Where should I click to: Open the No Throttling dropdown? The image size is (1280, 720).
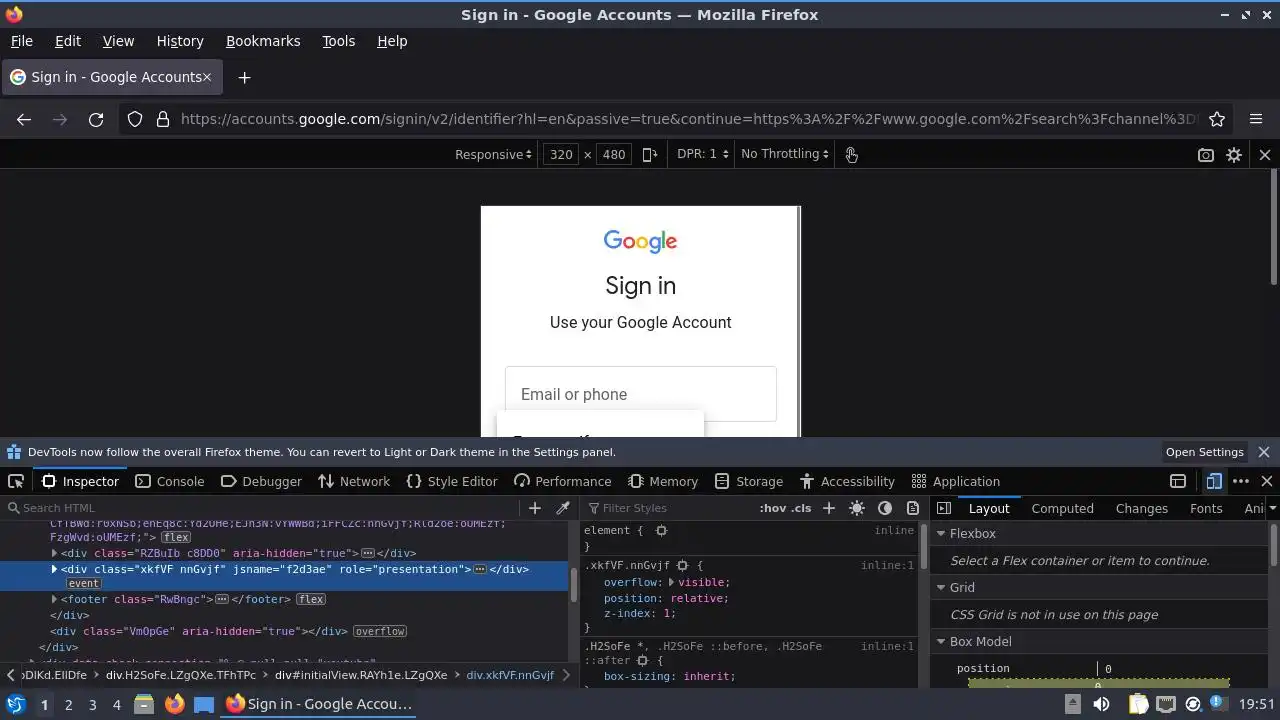click(x=786, y=154)
